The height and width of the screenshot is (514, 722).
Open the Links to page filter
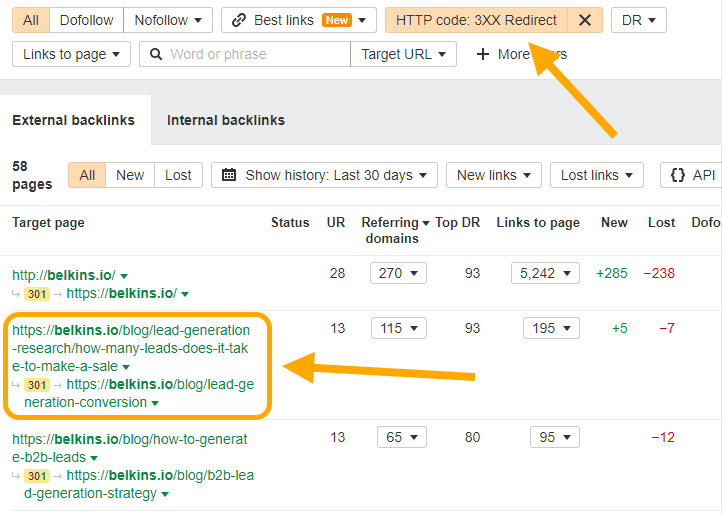71,54
